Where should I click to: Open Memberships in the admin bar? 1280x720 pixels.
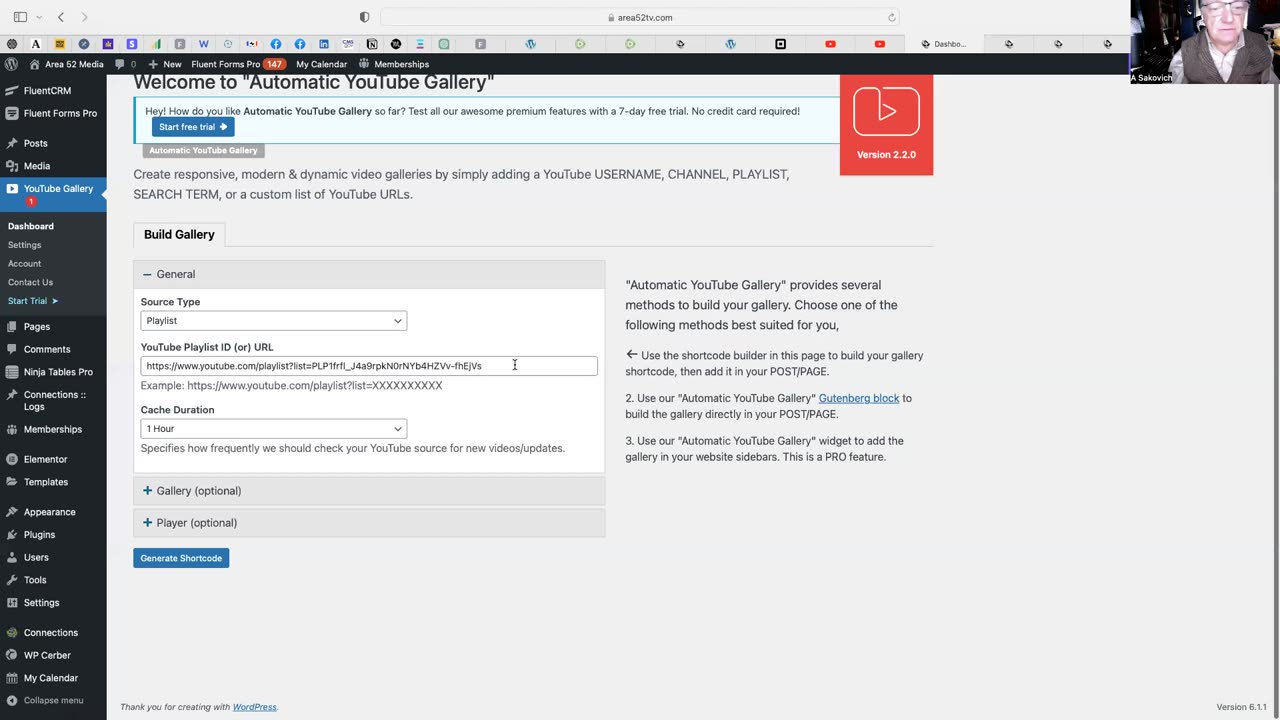point(393,64)
